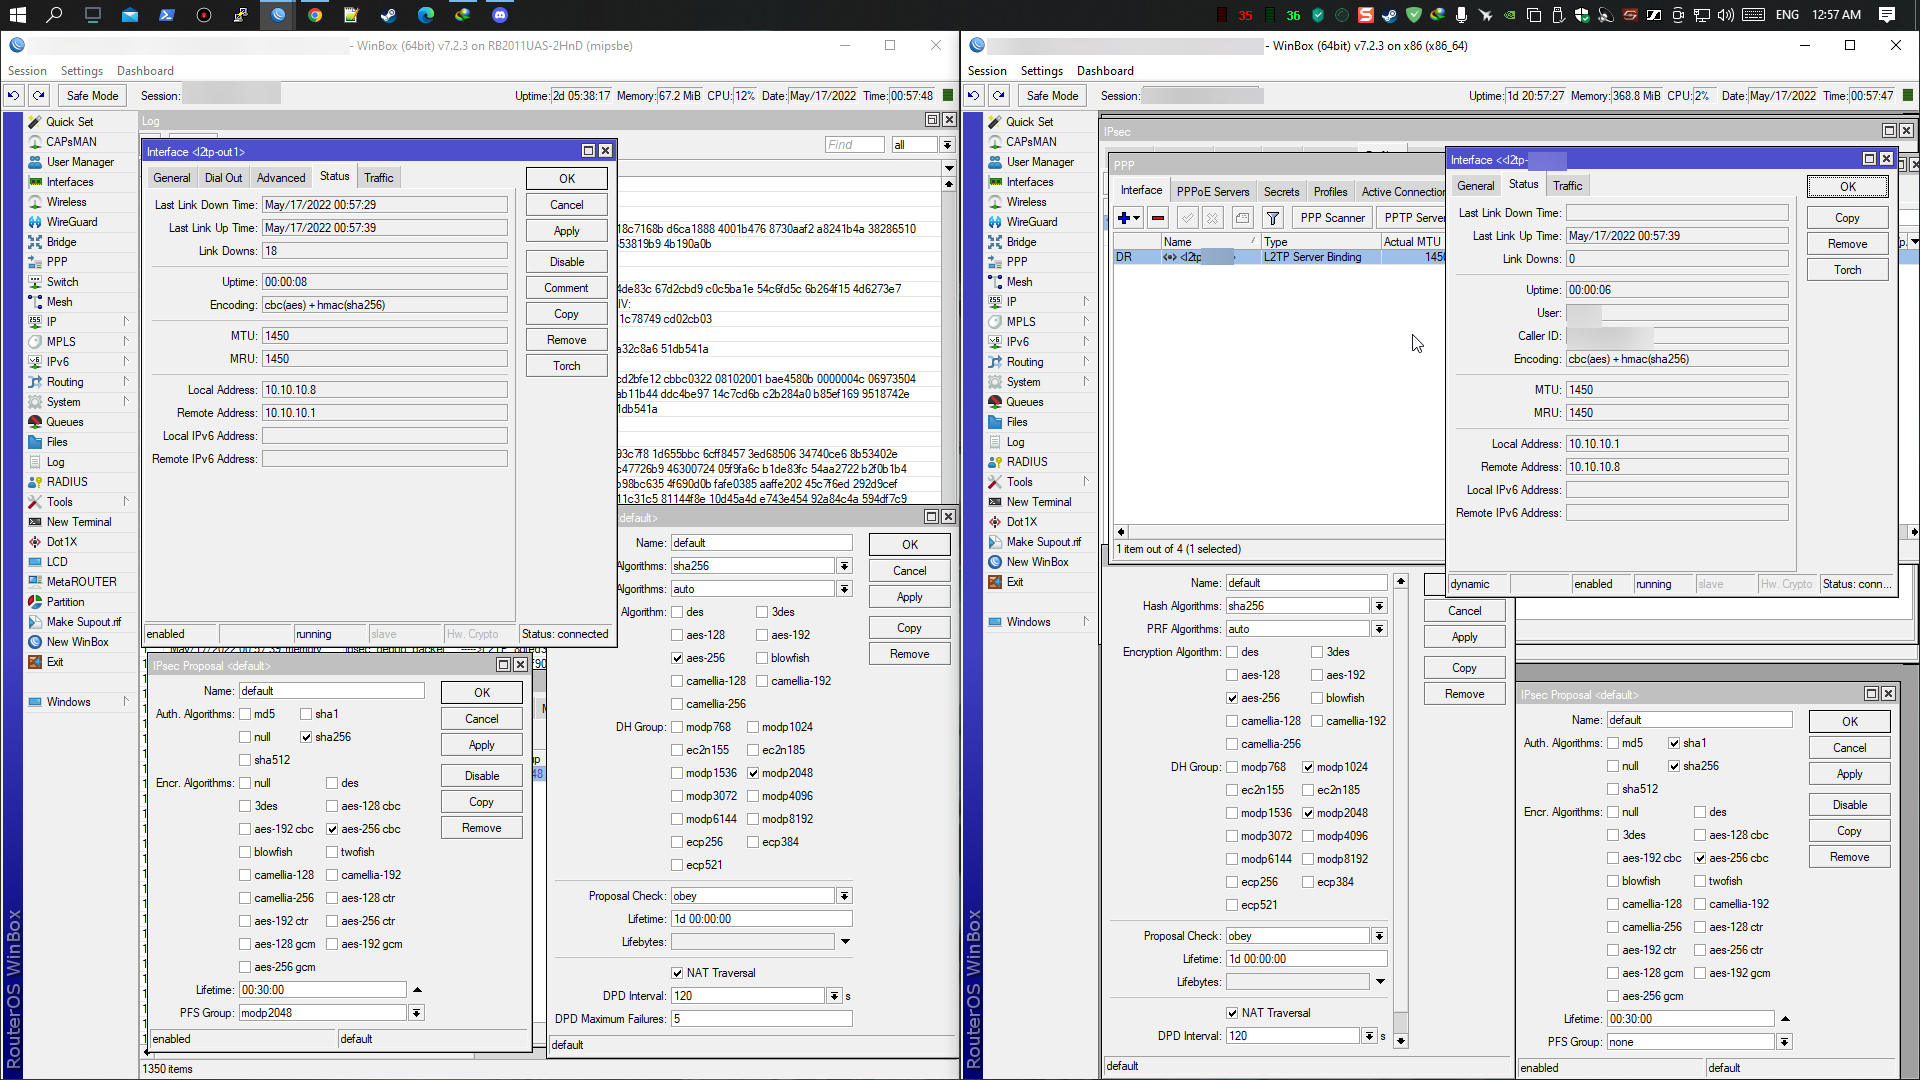The image size is (1920, 1080).
Task: Open Partition in left WinBox sidebar
Action: [x=65, y=602]
